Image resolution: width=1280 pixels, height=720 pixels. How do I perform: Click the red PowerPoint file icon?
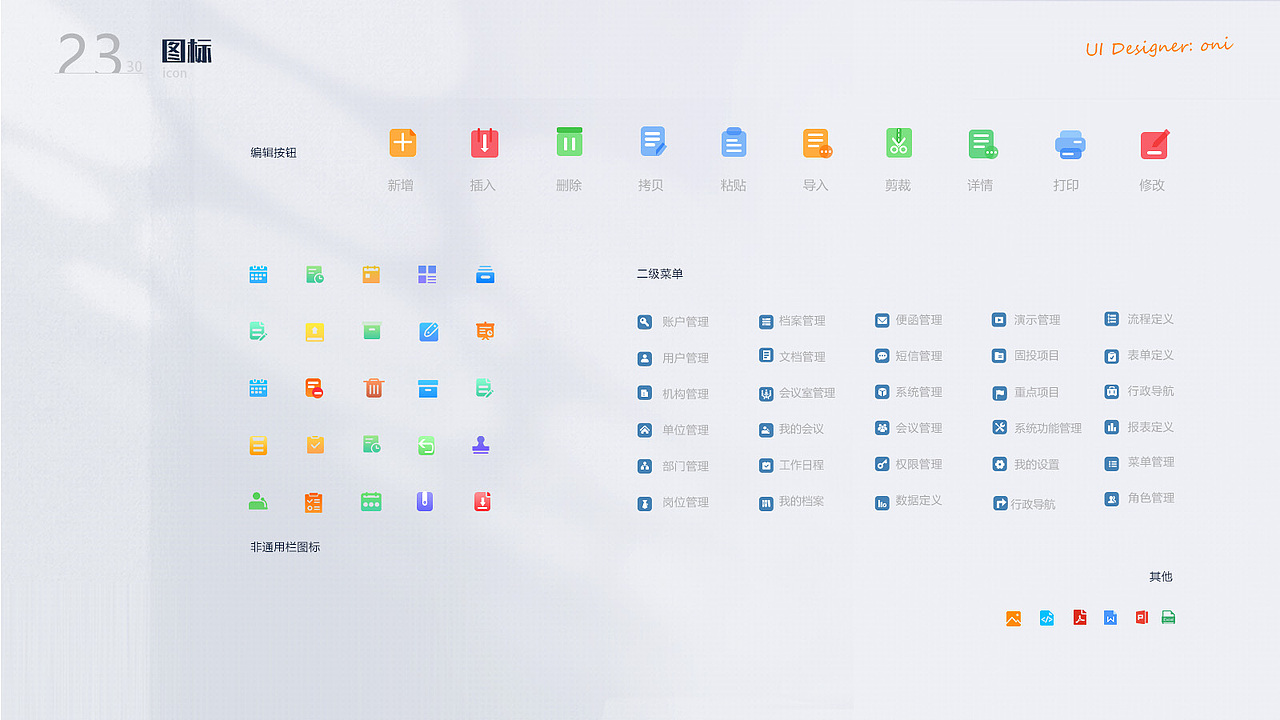(x=1141, y=617)
